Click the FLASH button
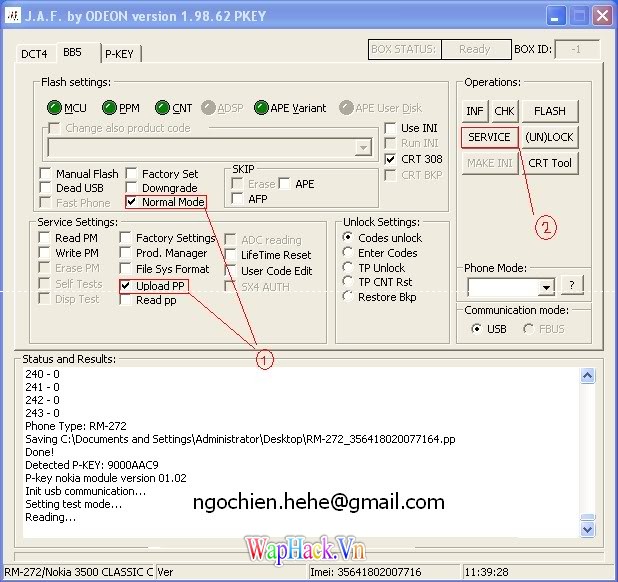Screen dimensions: 618x582 (x=550, y=111)
